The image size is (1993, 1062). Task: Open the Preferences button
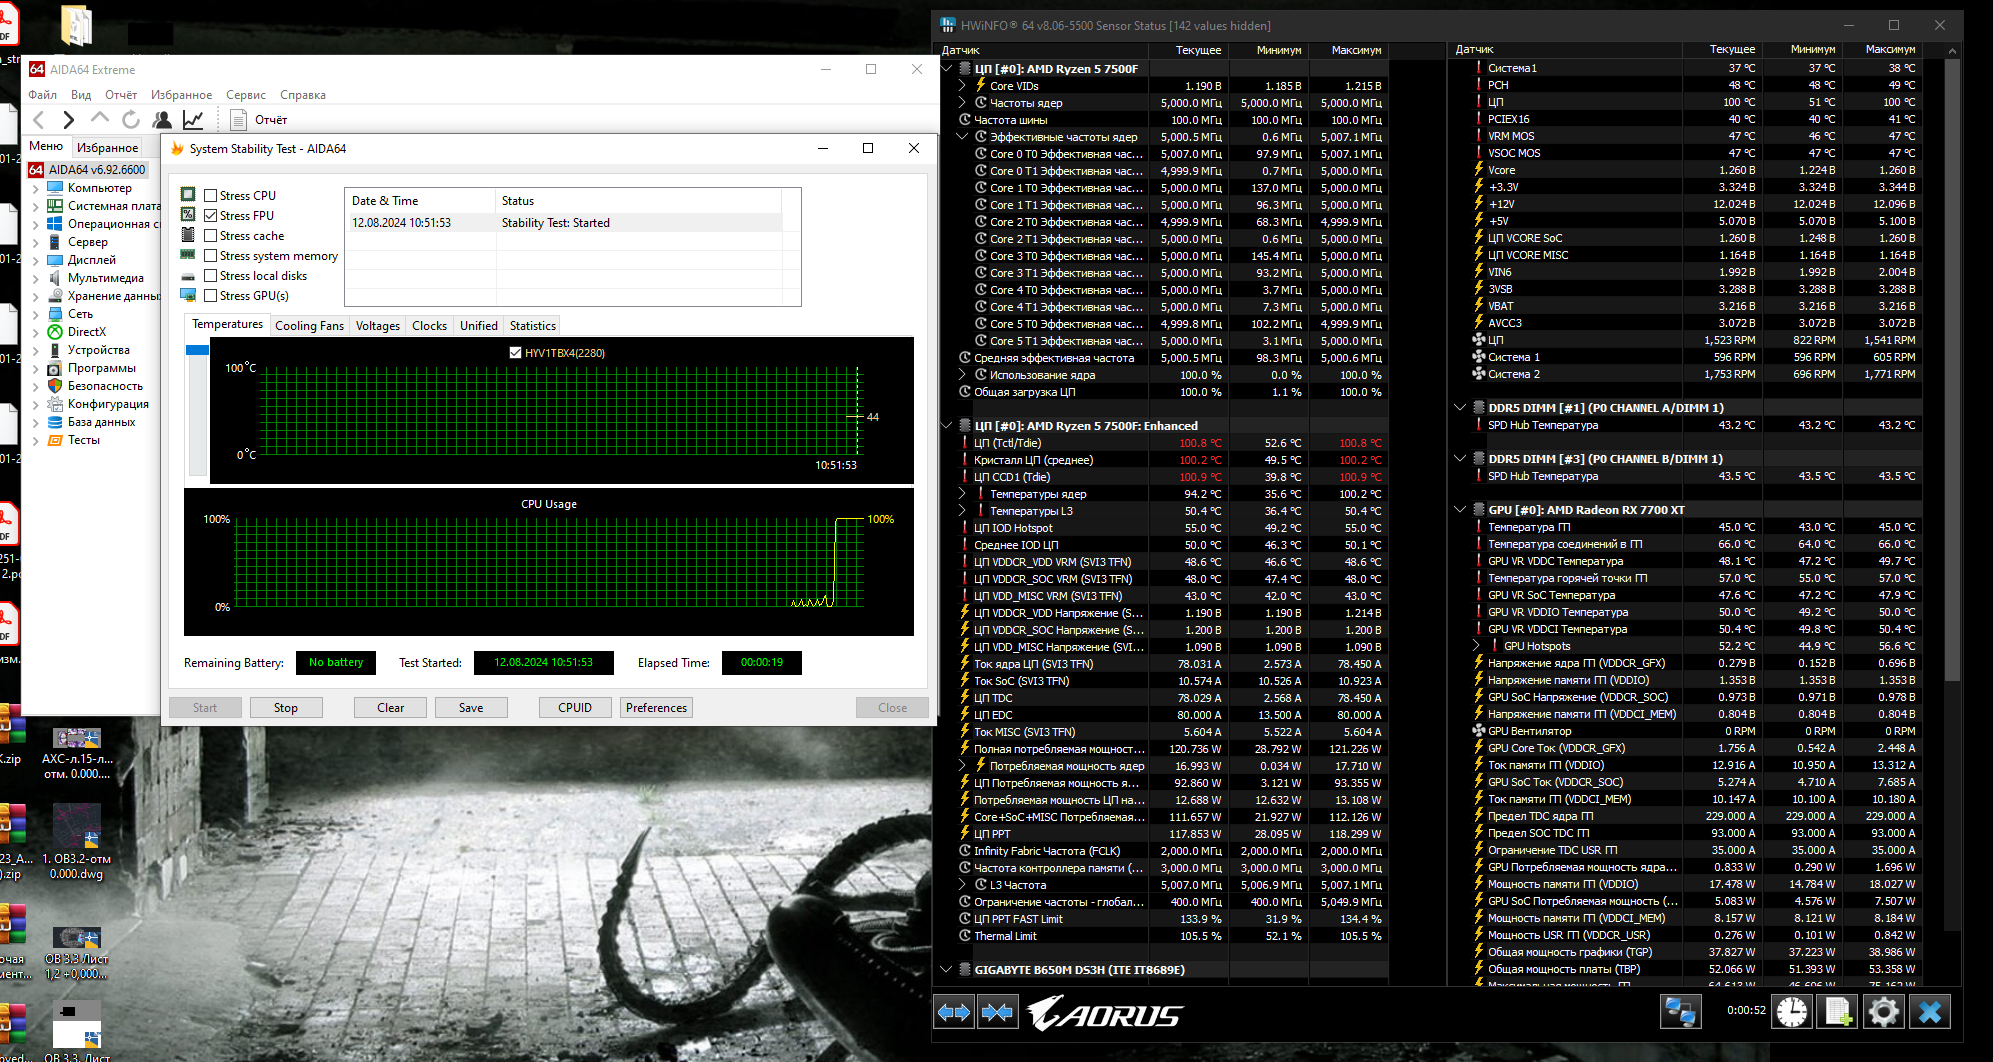click(x=657, y=708)
